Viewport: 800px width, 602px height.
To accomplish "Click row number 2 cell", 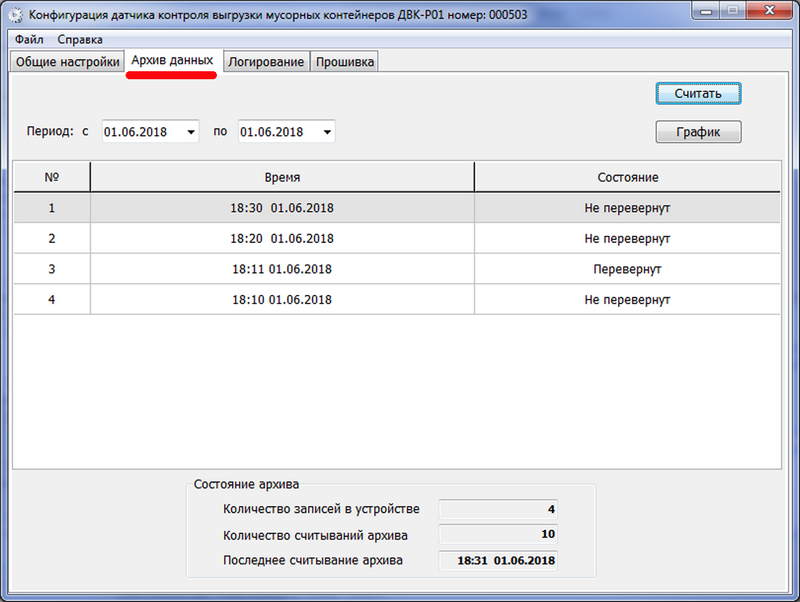I will [x=52, y=238].
